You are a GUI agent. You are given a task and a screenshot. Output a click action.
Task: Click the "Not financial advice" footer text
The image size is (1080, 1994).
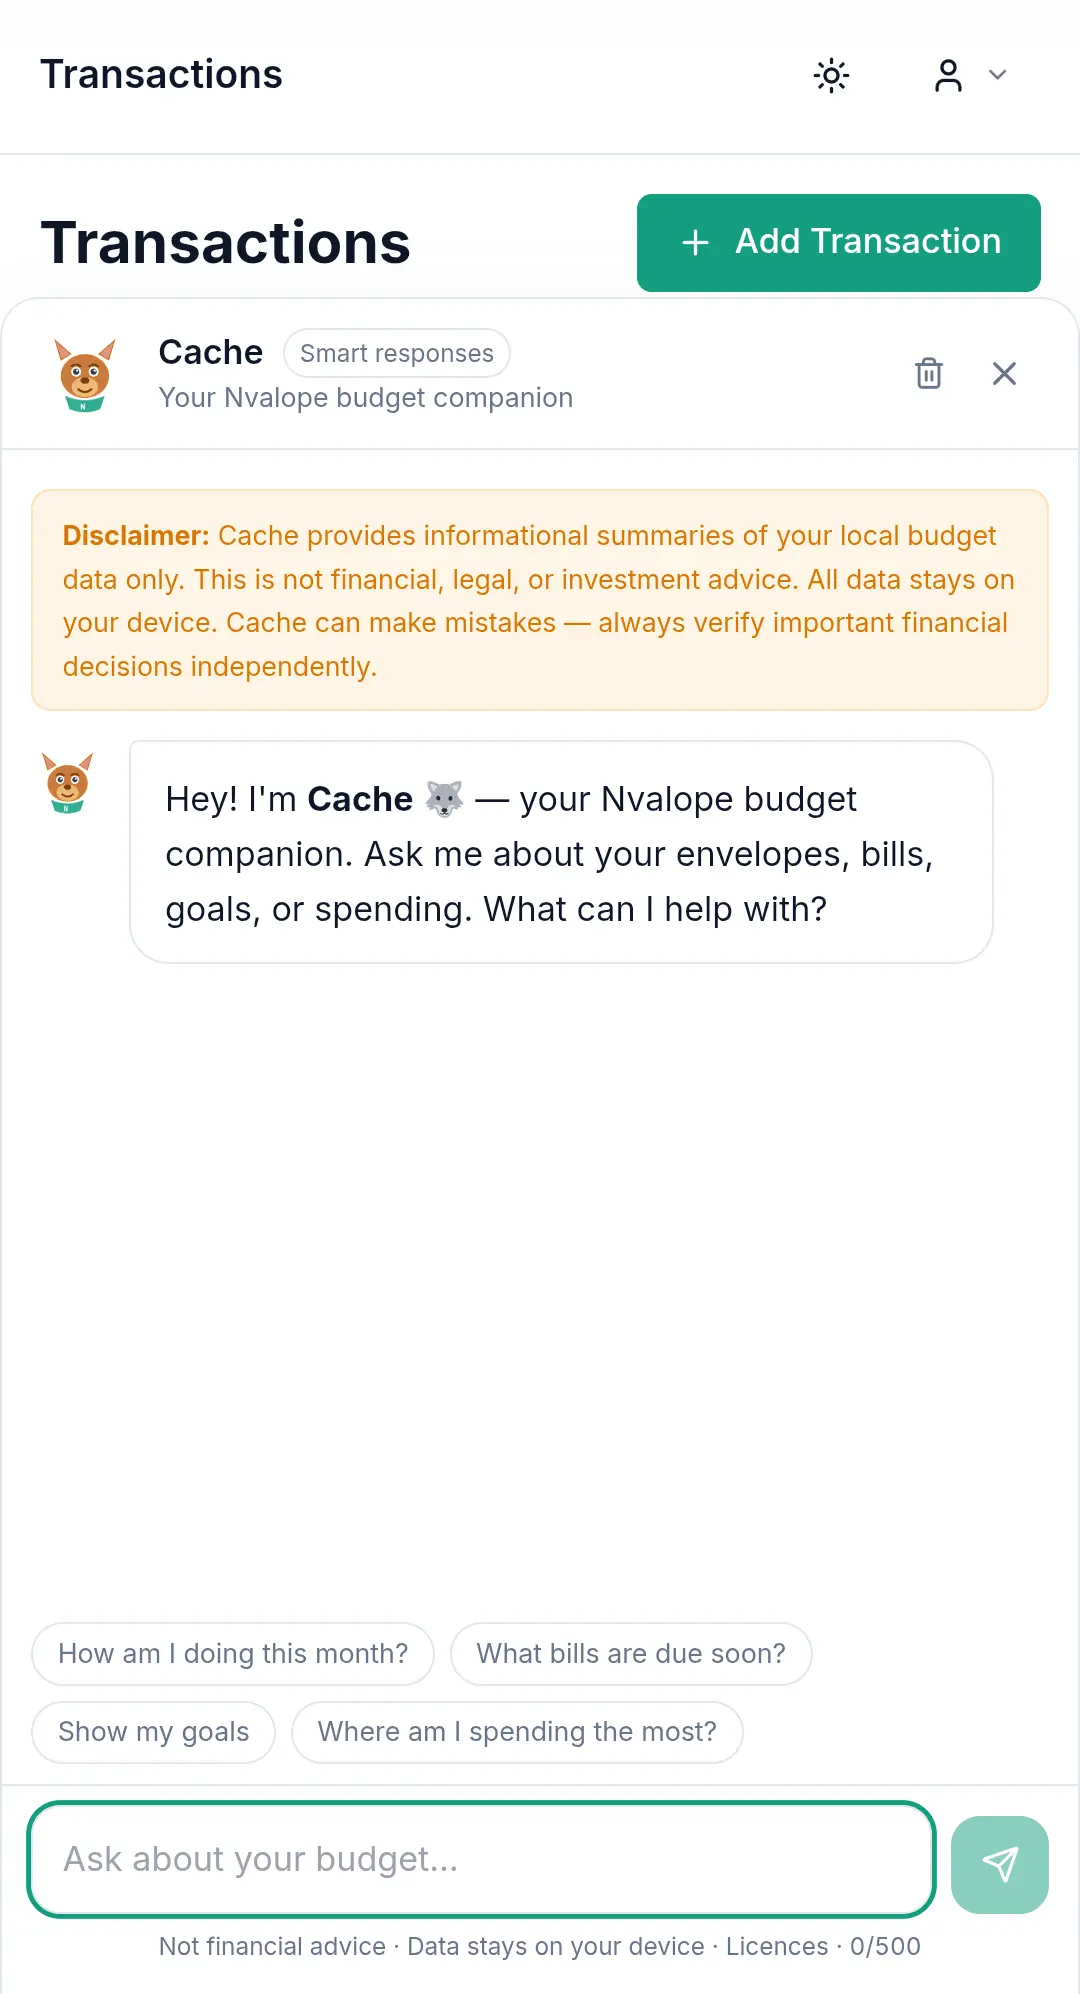[272, 1946]
